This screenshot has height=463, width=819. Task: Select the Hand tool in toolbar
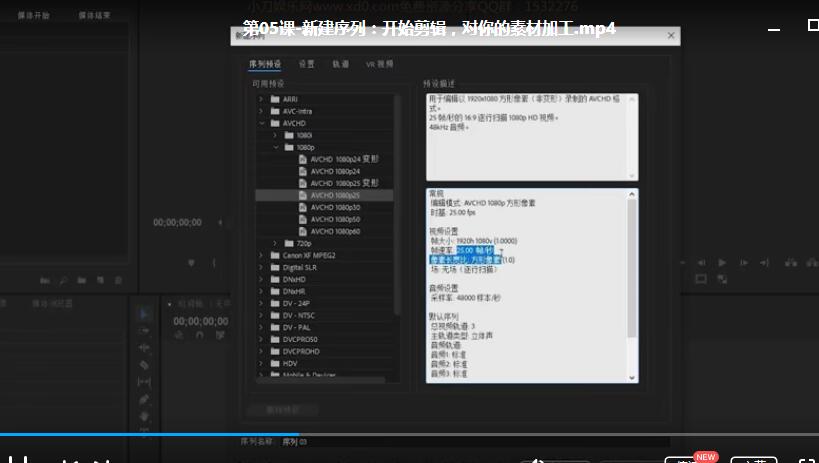144,415
